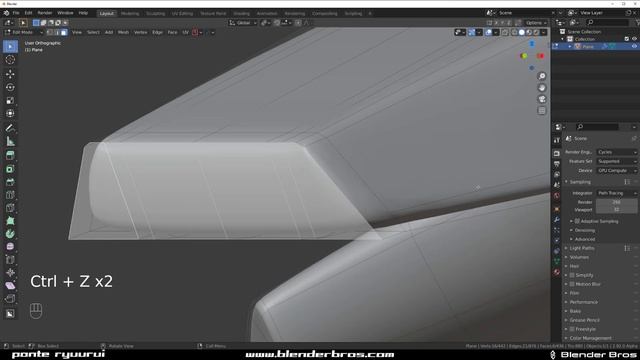Click the viewport pan hand icon
This screenshot has height=360, width=640.
[542, 88]
